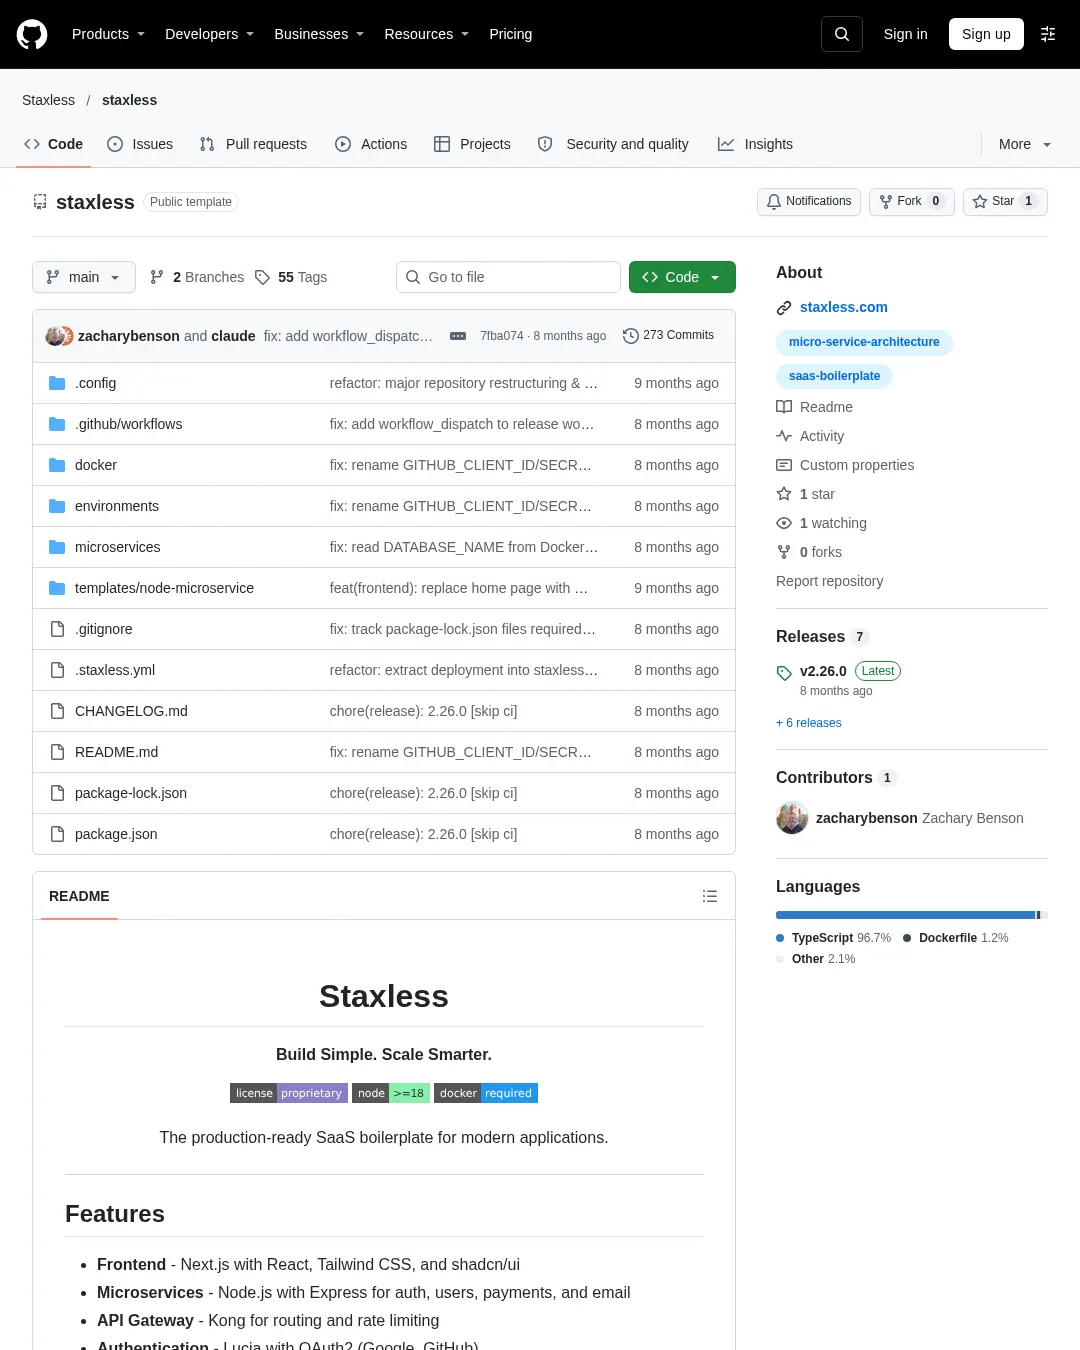The height and width of the screenshot is (1350, 1080).
Task: Open the README outline list icon
Action: [x=710, y=896]
